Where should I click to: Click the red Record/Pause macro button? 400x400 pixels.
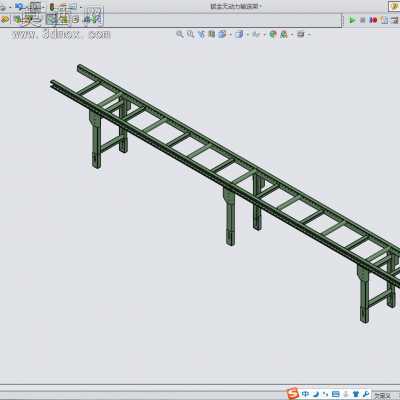(373, 20)
